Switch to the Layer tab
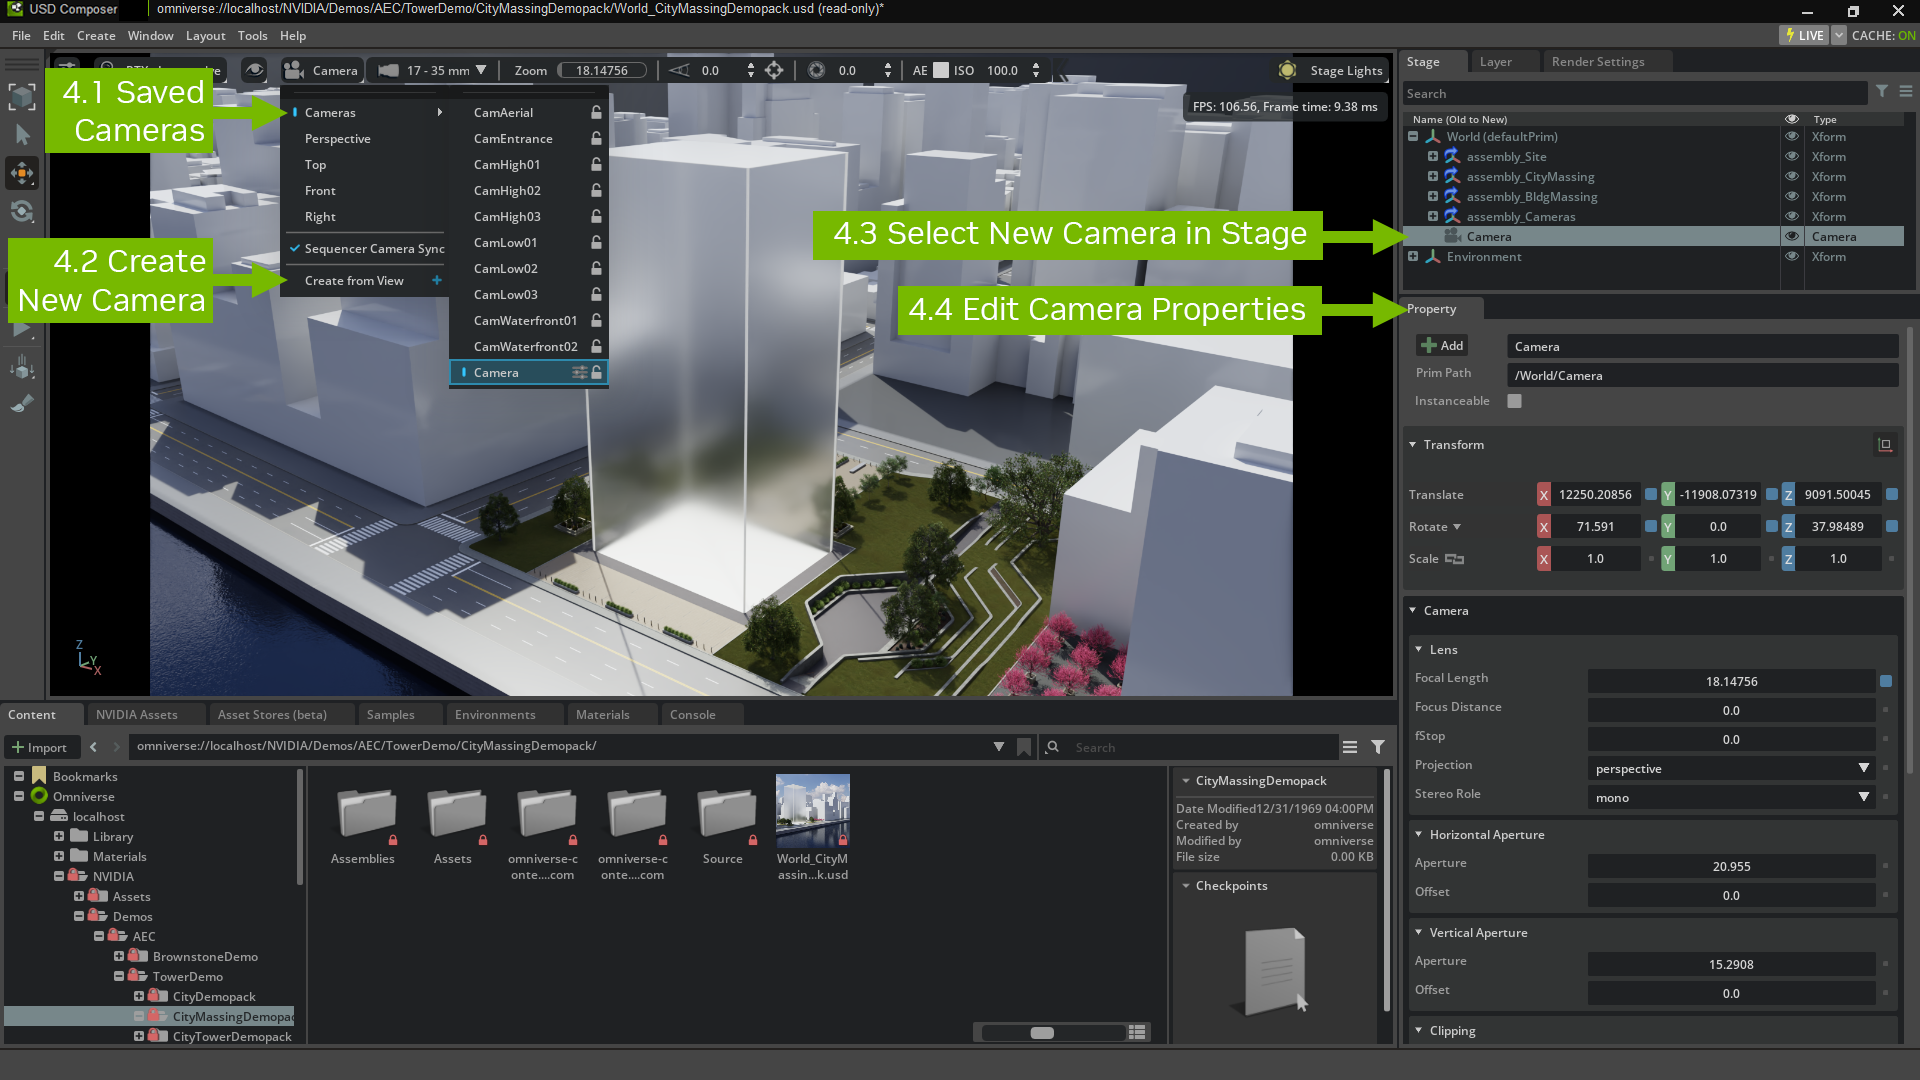 [1496, 61]
